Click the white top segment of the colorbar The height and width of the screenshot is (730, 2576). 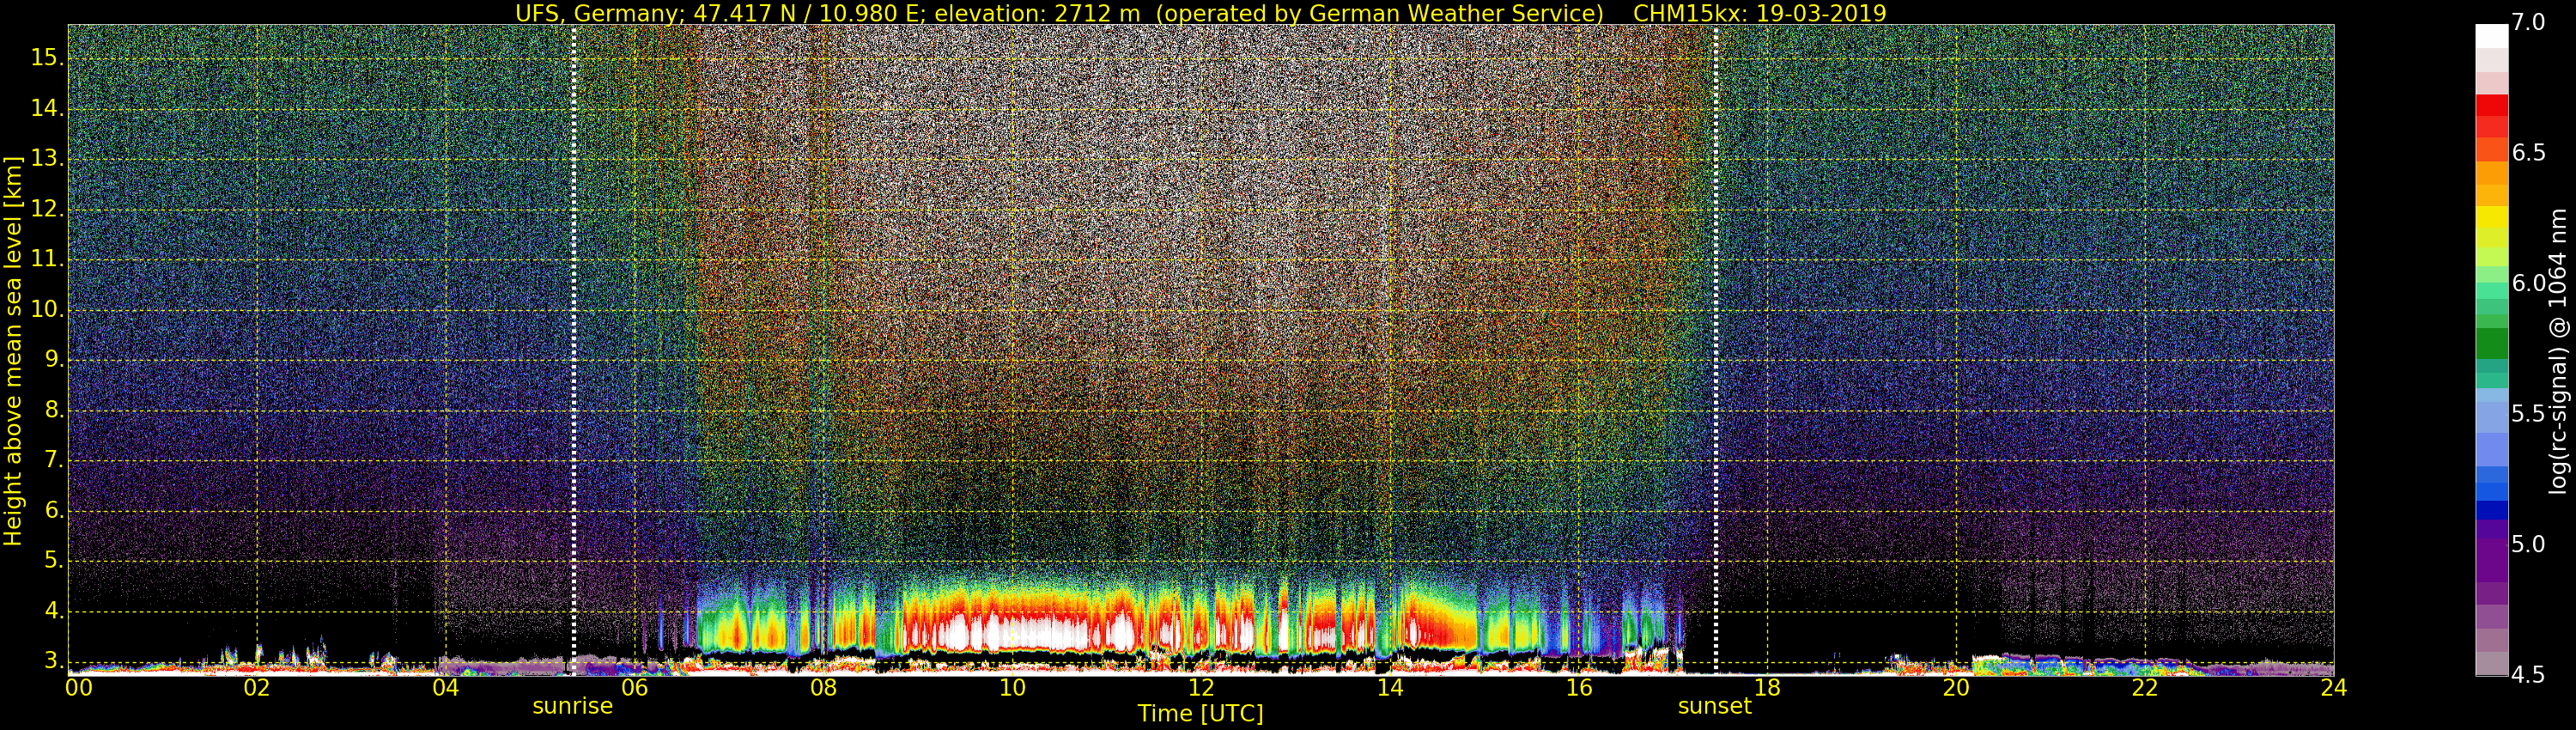pos(2492,36)
